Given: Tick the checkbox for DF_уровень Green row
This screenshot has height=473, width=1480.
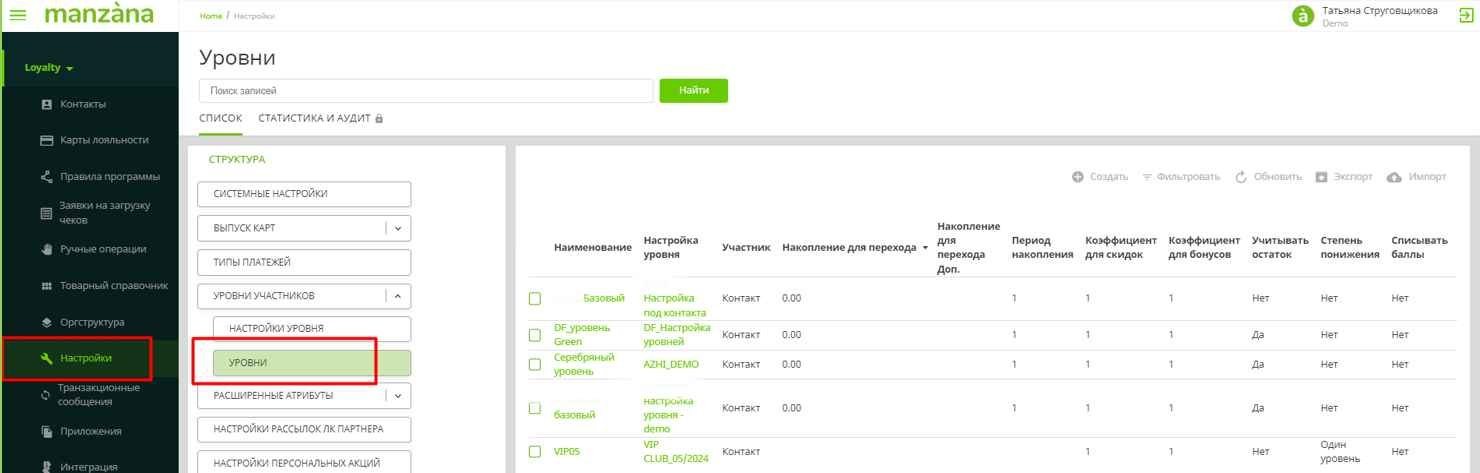Looking at the screenshot, I should pos(535,335).
